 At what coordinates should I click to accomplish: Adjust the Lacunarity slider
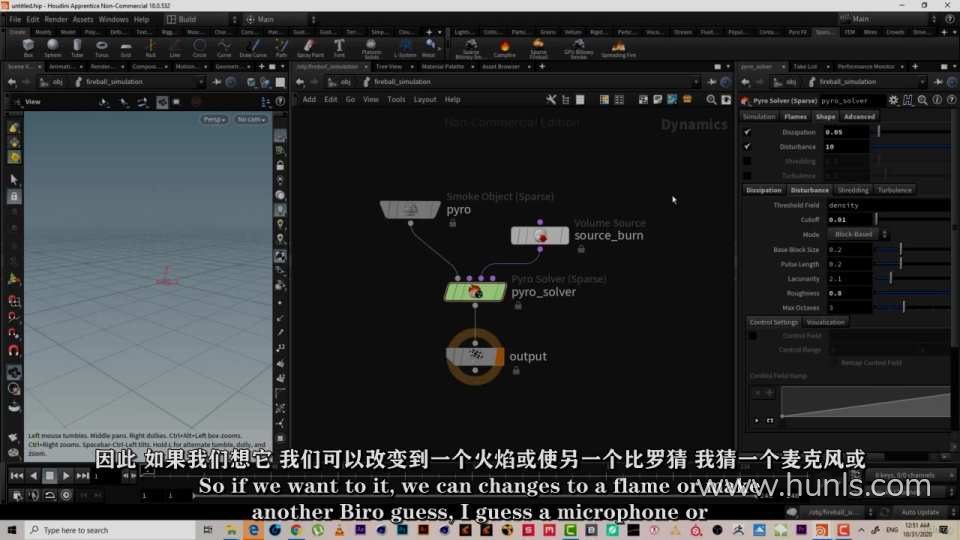pos(912,279)
